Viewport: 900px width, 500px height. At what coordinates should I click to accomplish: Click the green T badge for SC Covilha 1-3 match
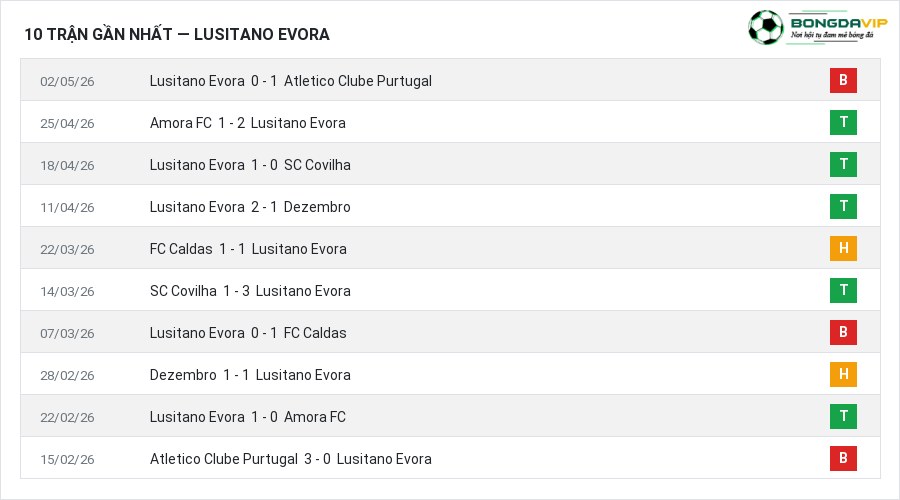coord(843,290)
